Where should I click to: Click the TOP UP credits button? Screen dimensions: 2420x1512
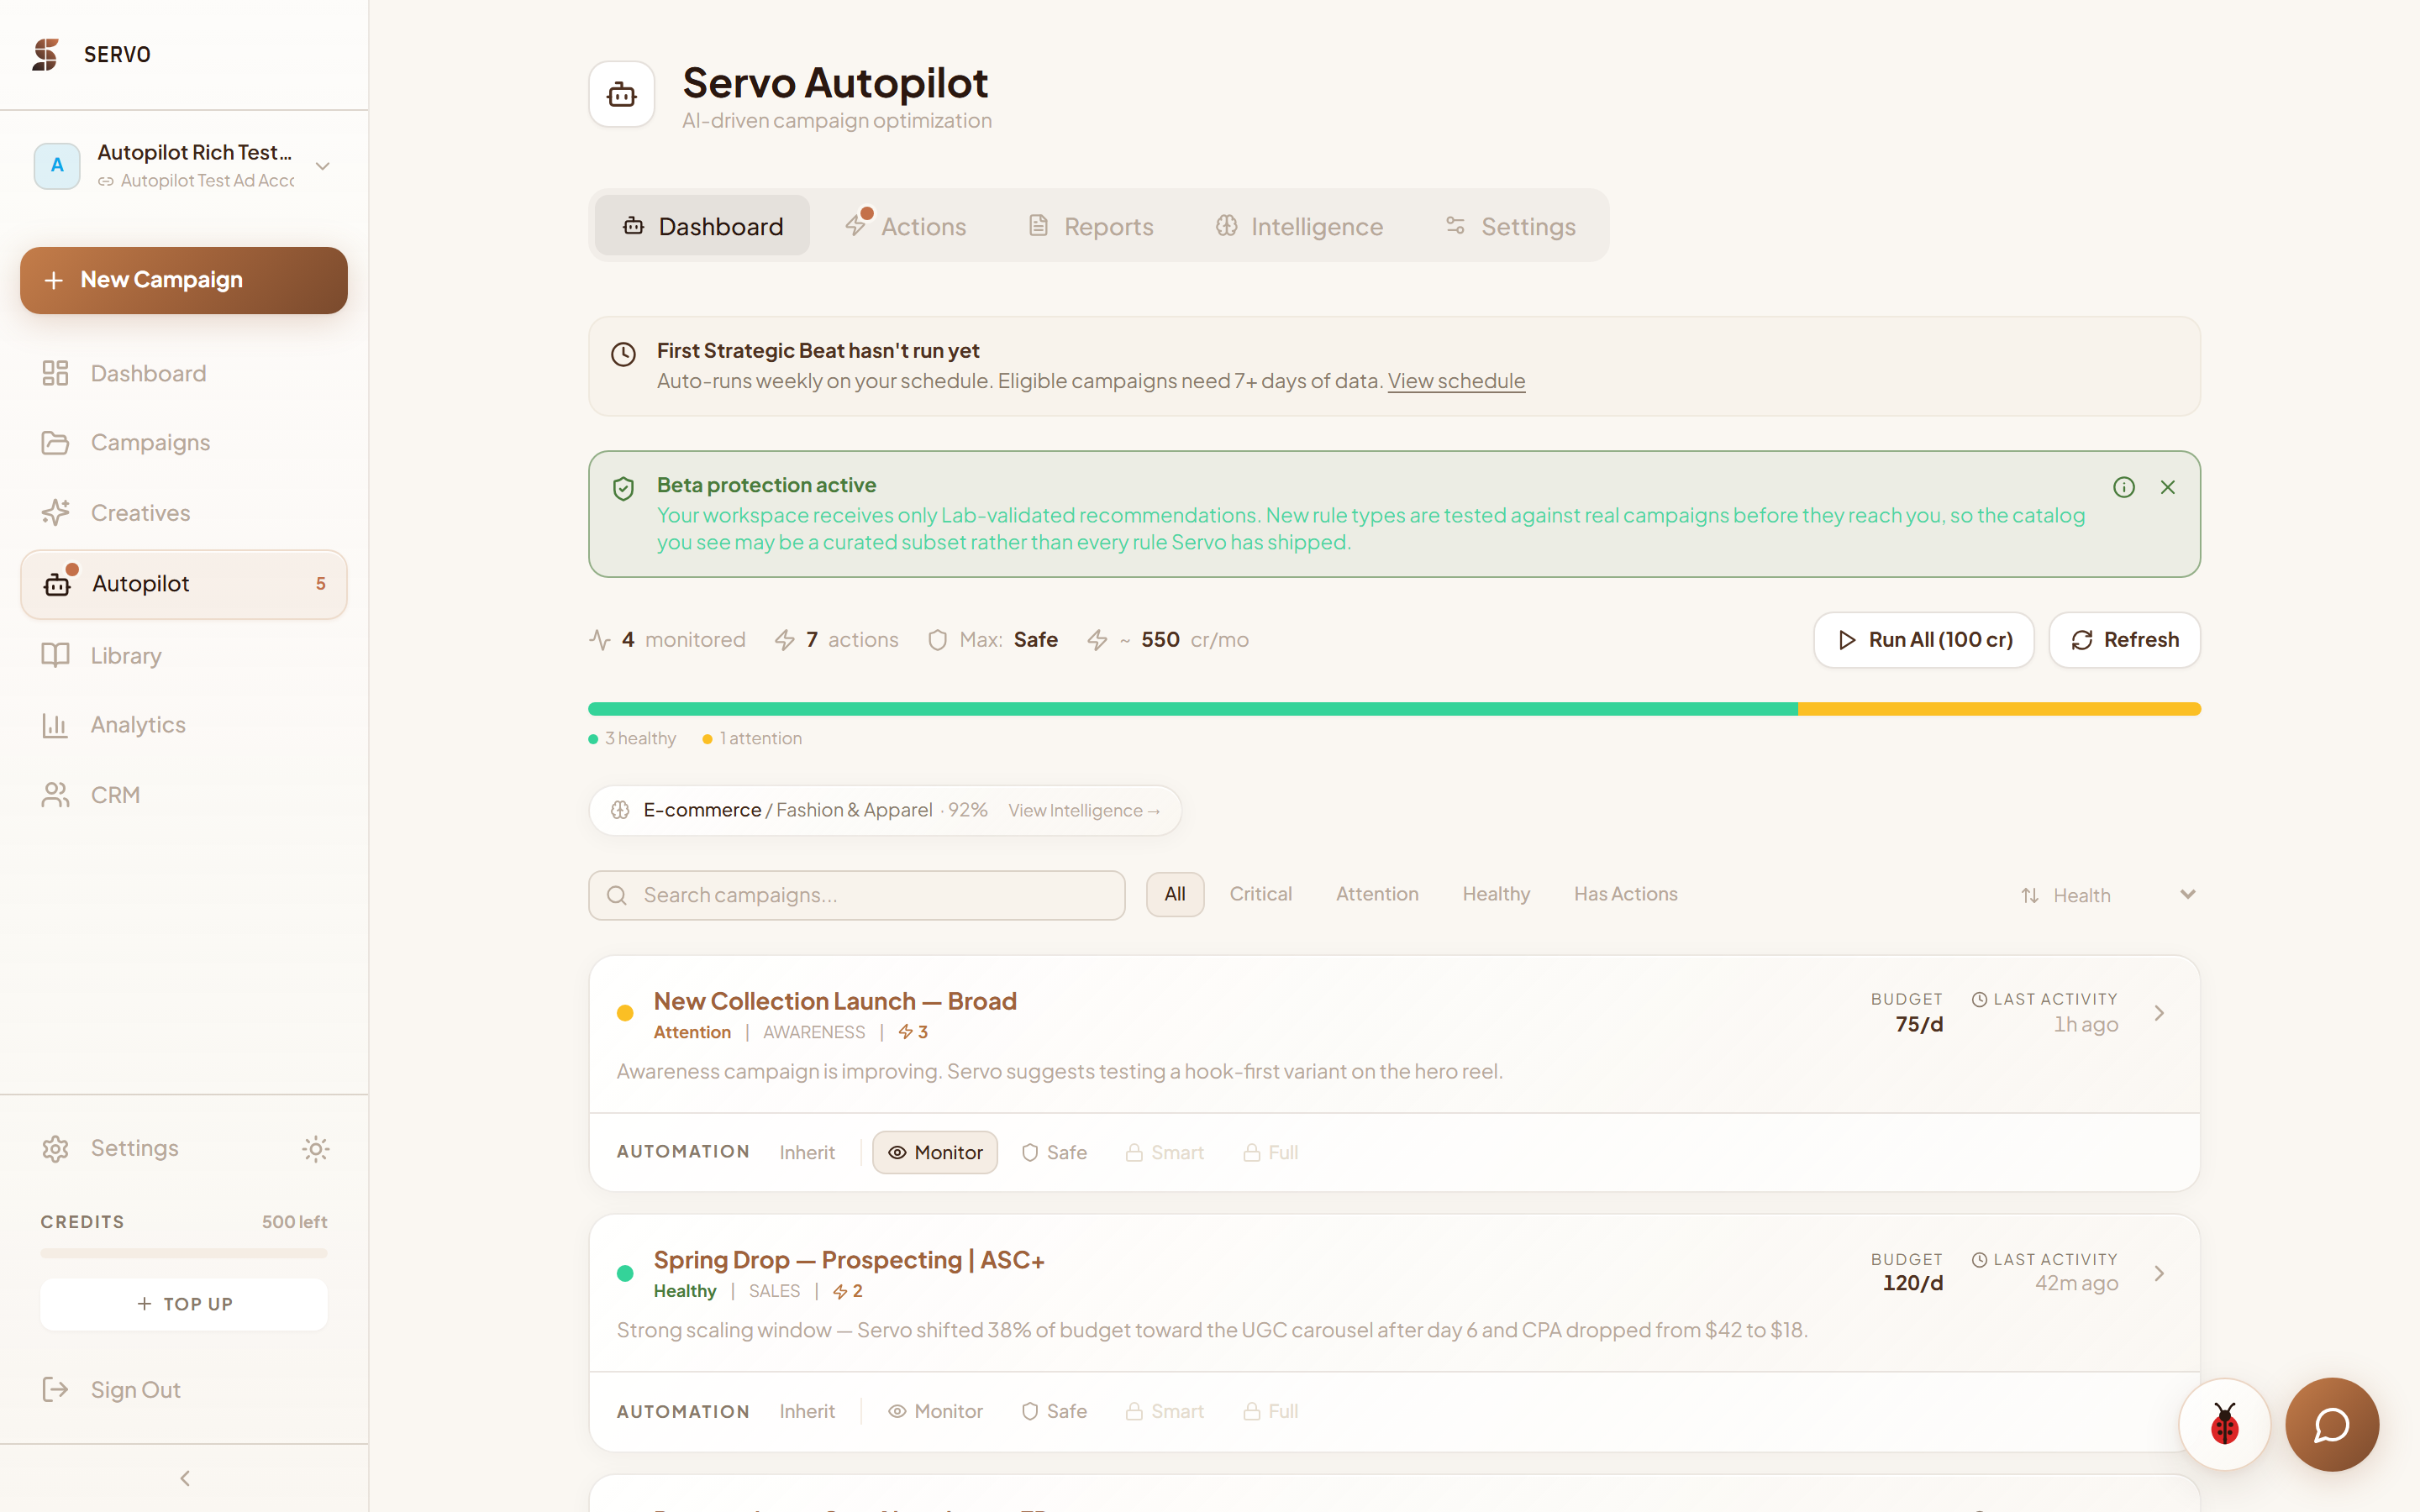(184, 1304)
